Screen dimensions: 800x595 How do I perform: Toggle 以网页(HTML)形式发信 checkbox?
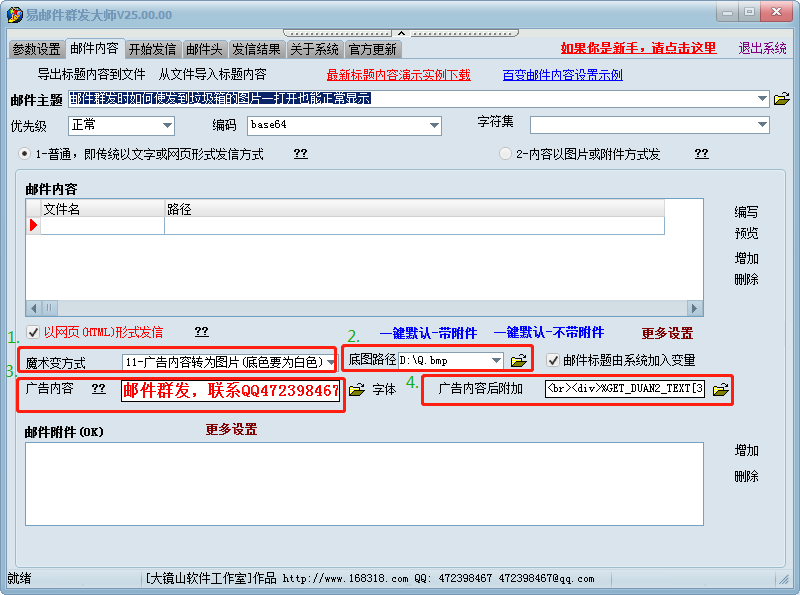click(x=33, y=332)
